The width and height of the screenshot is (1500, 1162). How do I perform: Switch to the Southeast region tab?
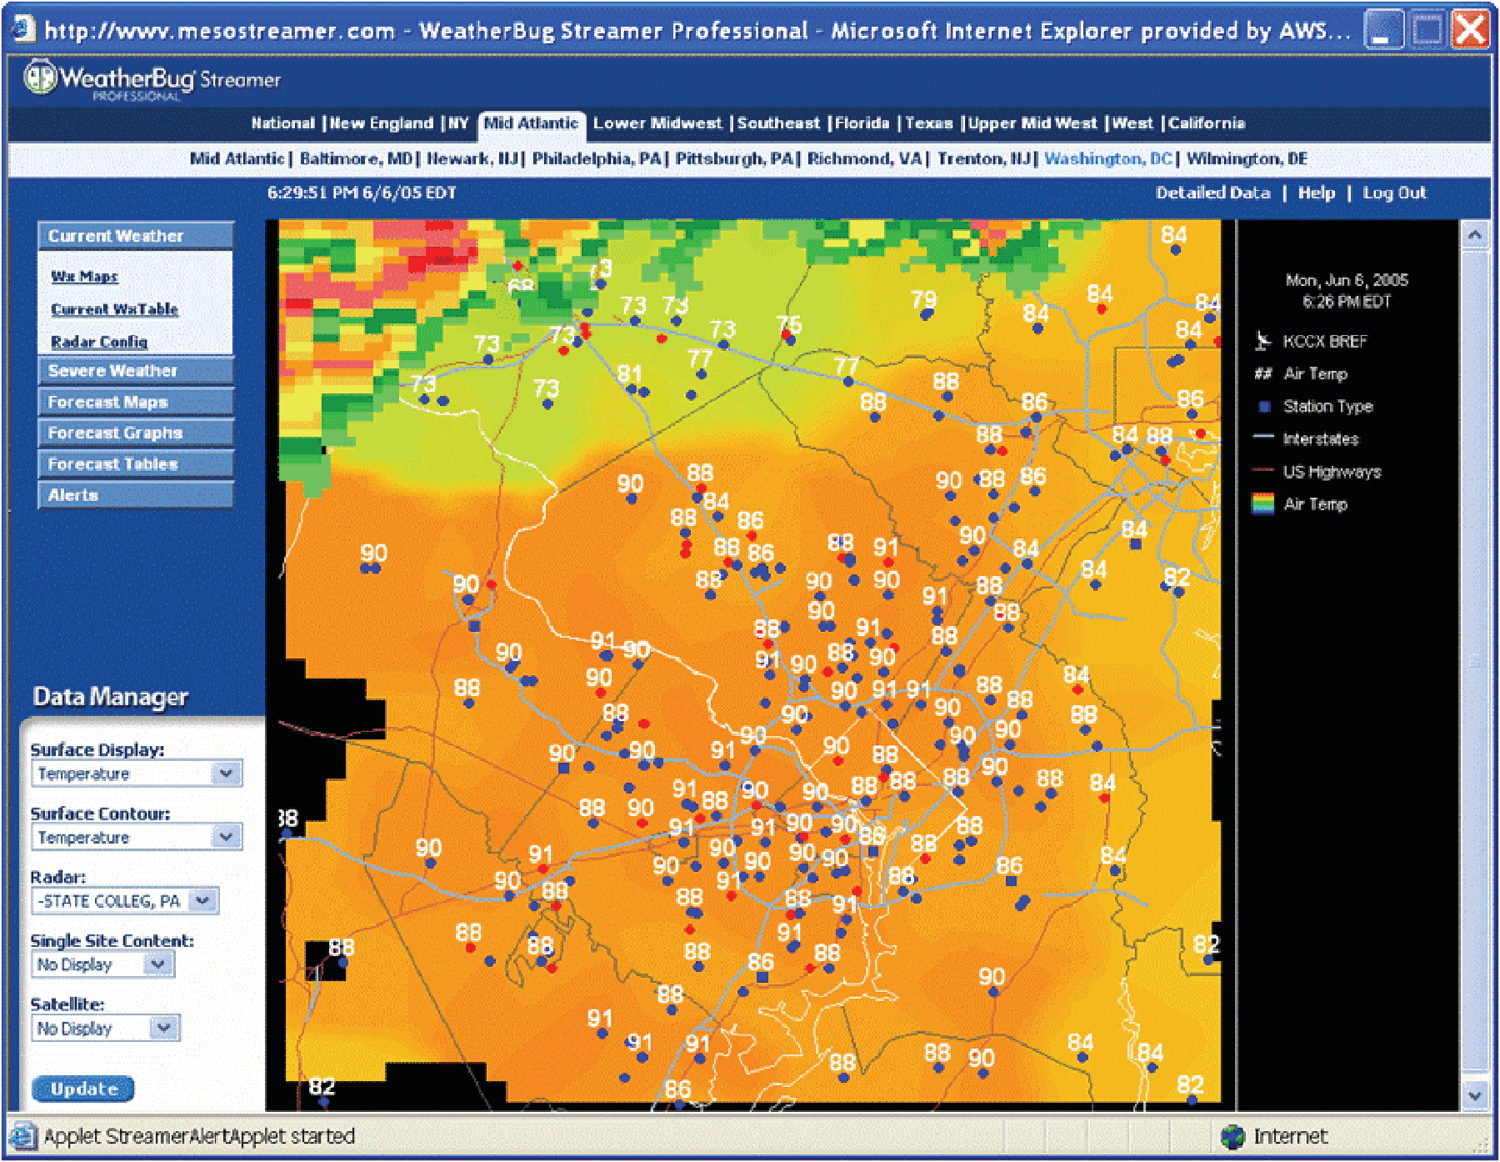(778, 123)
